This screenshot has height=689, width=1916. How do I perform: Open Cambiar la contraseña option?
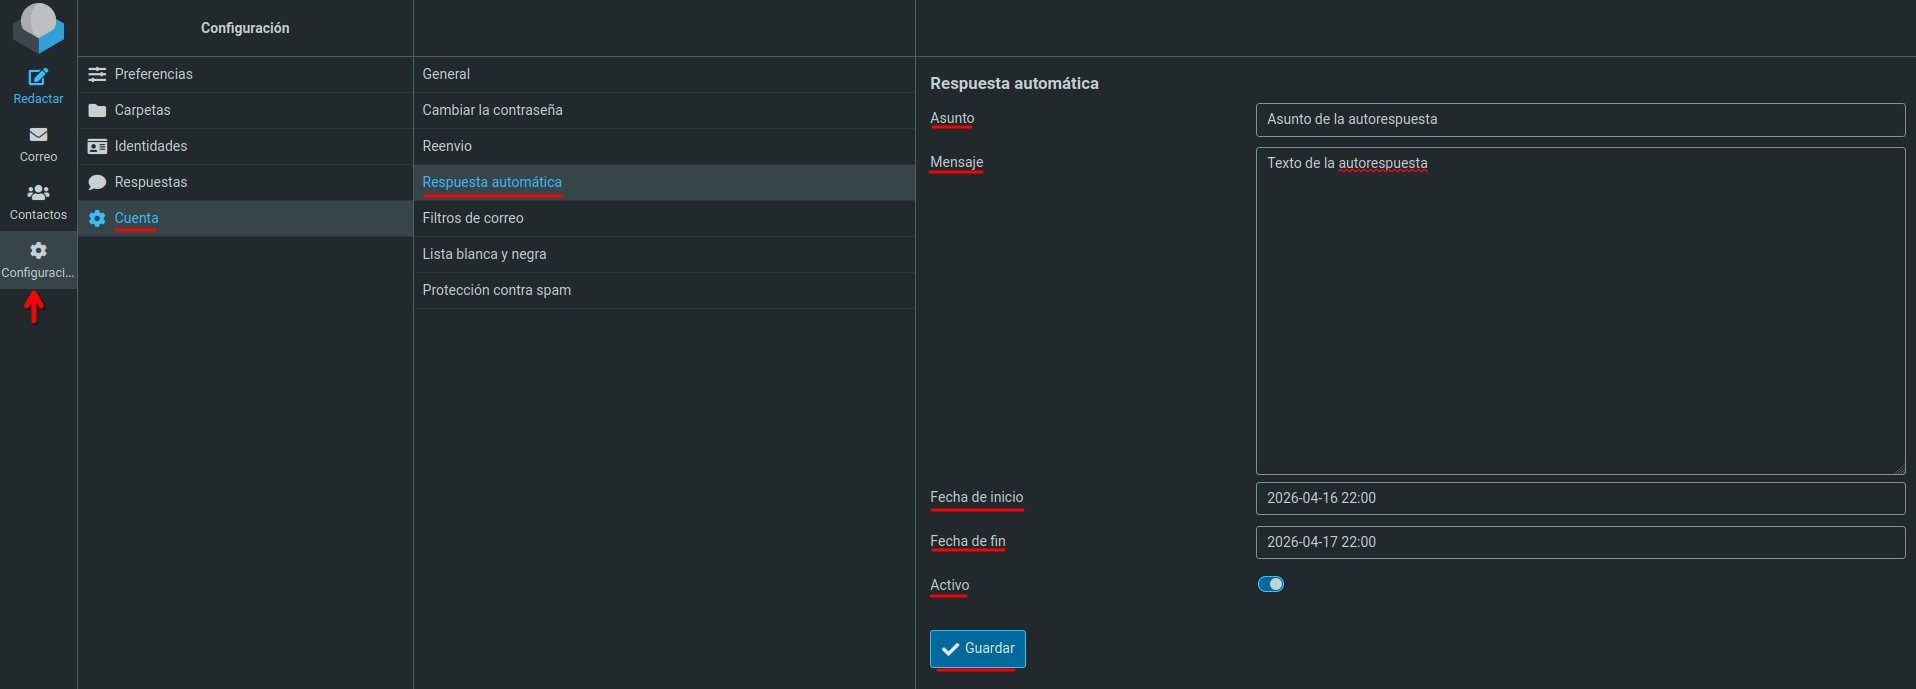pos(664,110)
